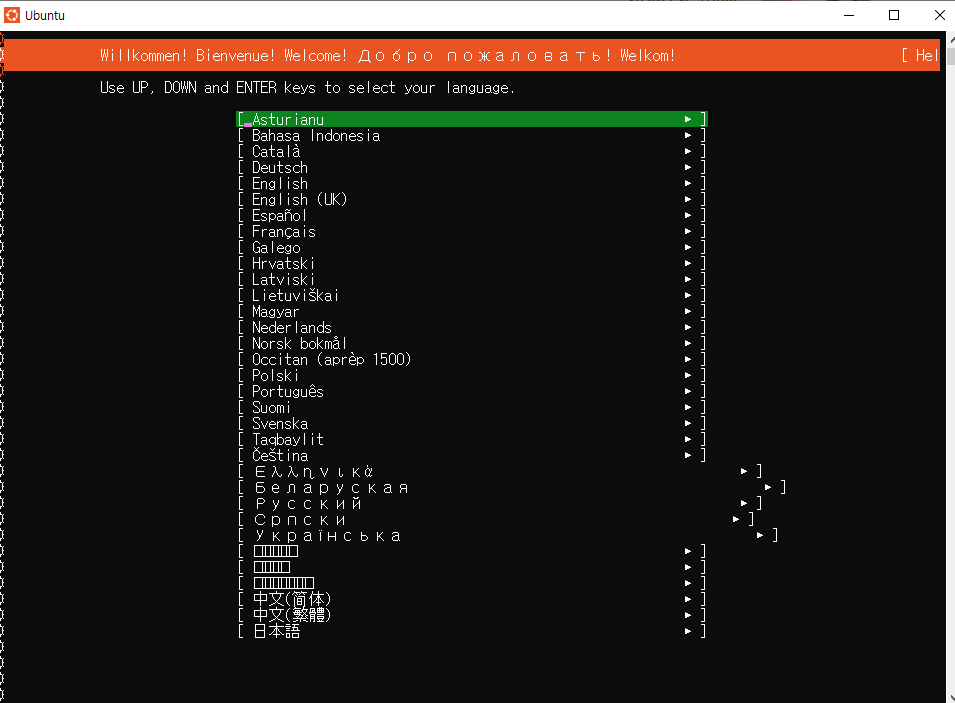Select Latviski language
This screenshot has height=703, width=955.
pos(472,279)
